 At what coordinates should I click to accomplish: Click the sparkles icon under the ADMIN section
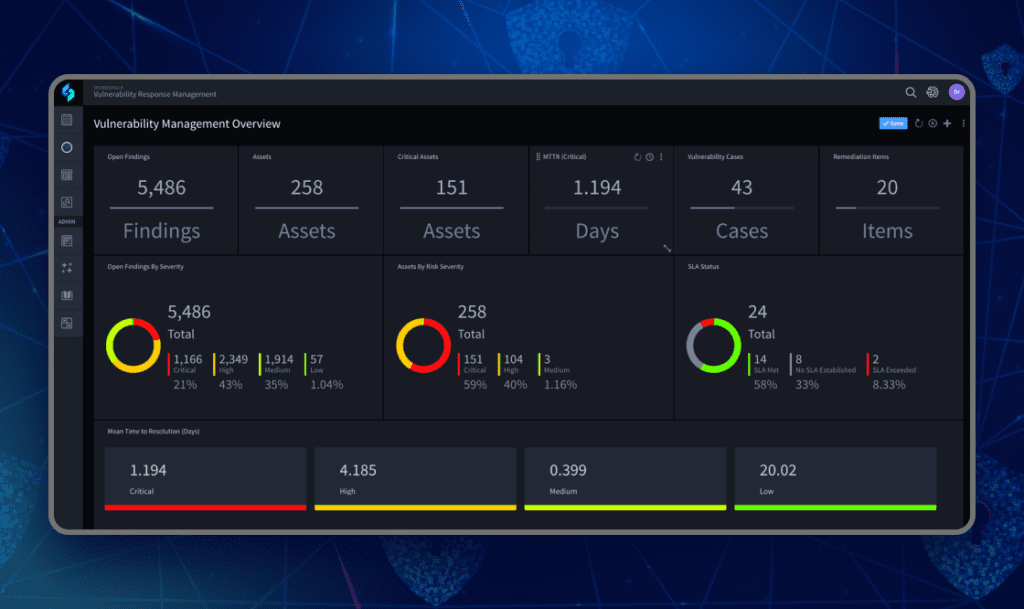(67, 268)
